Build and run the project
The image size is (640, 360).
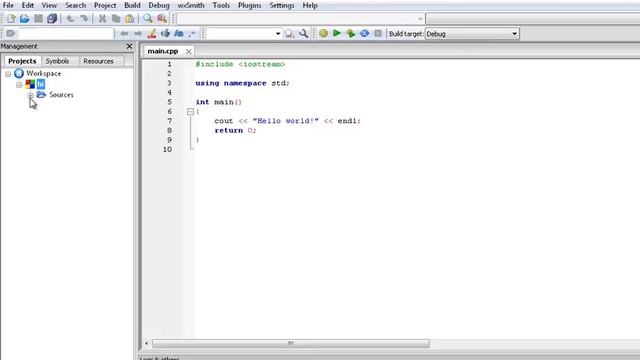click(x=351, y=33)
